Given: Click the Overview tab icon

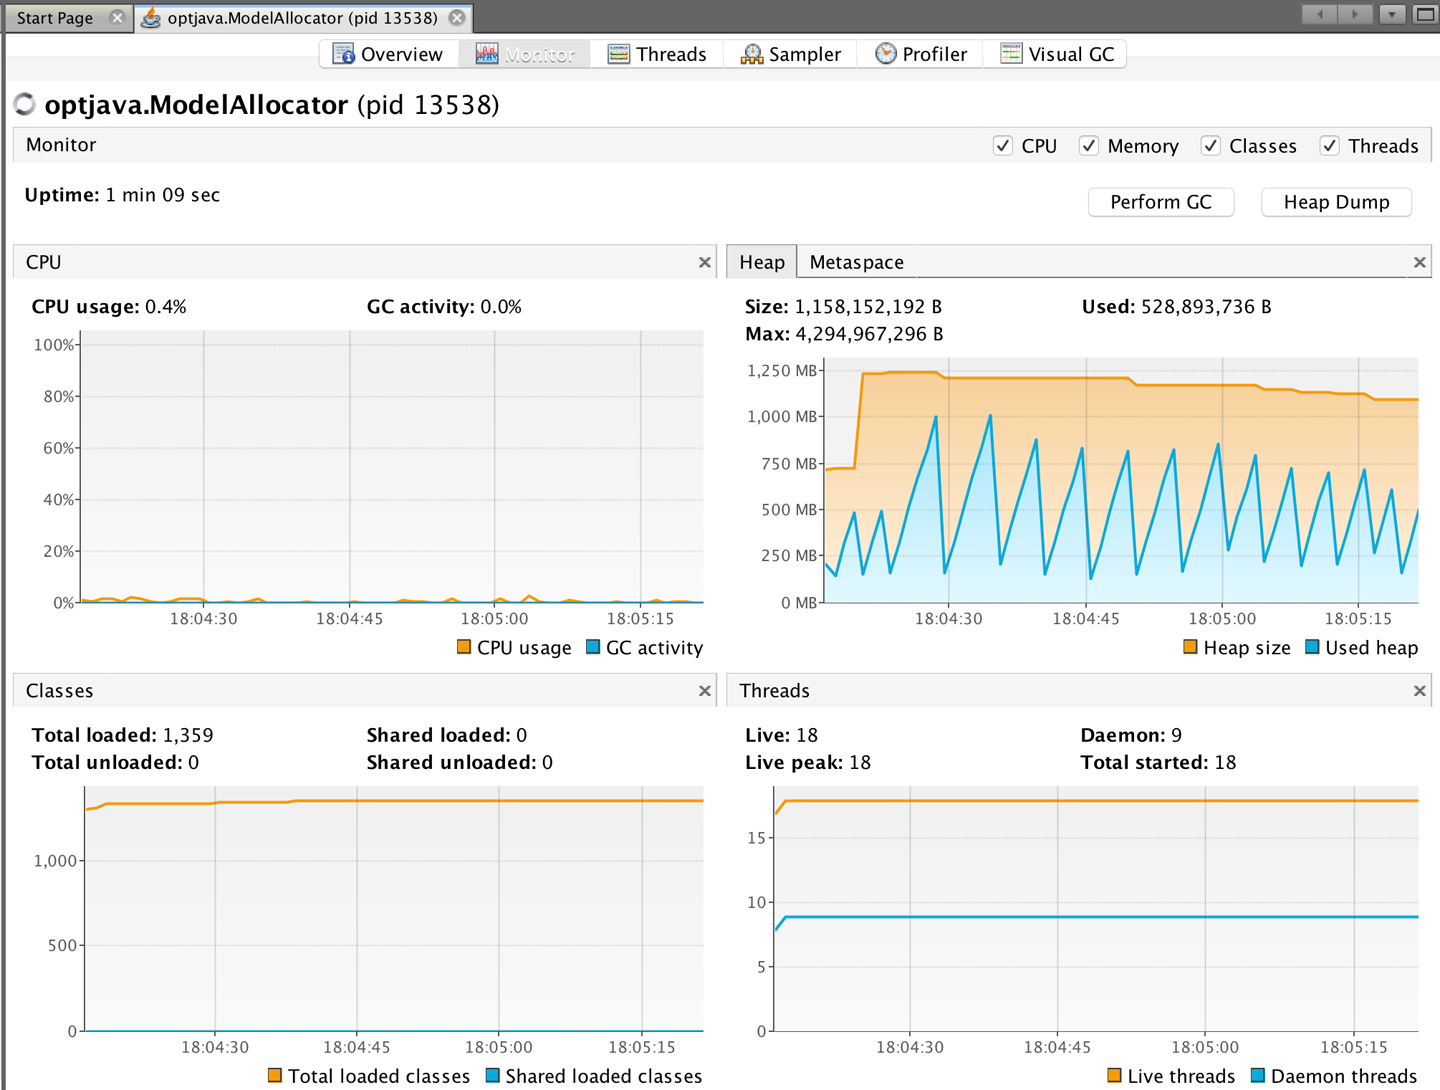Looking at the screenshot, I should (x=343, y=54).
